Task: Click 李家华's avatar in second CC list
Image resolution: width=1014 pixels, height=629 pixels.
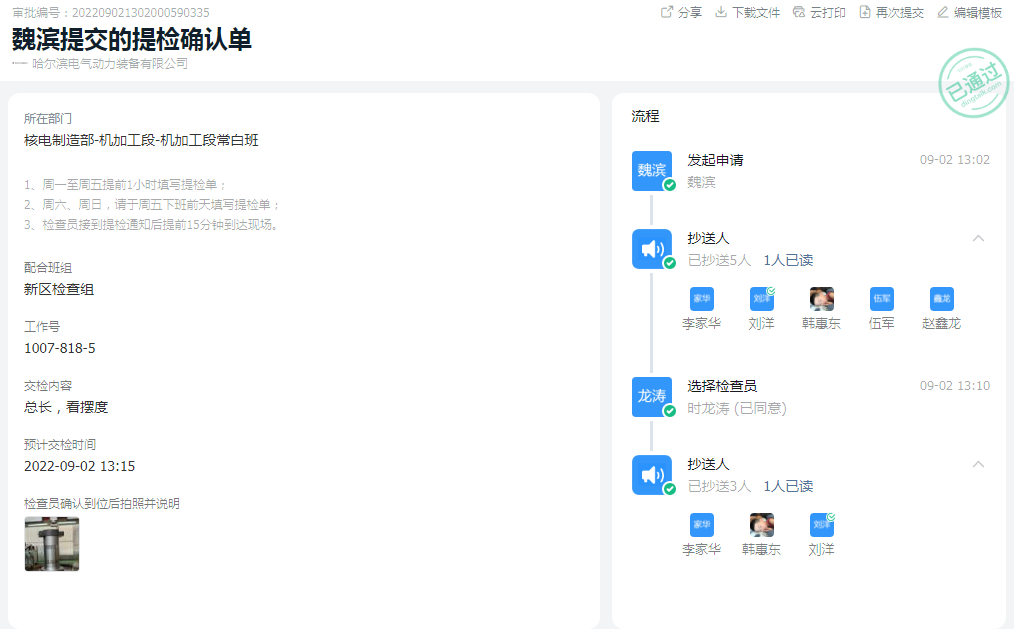Action: 701,524
